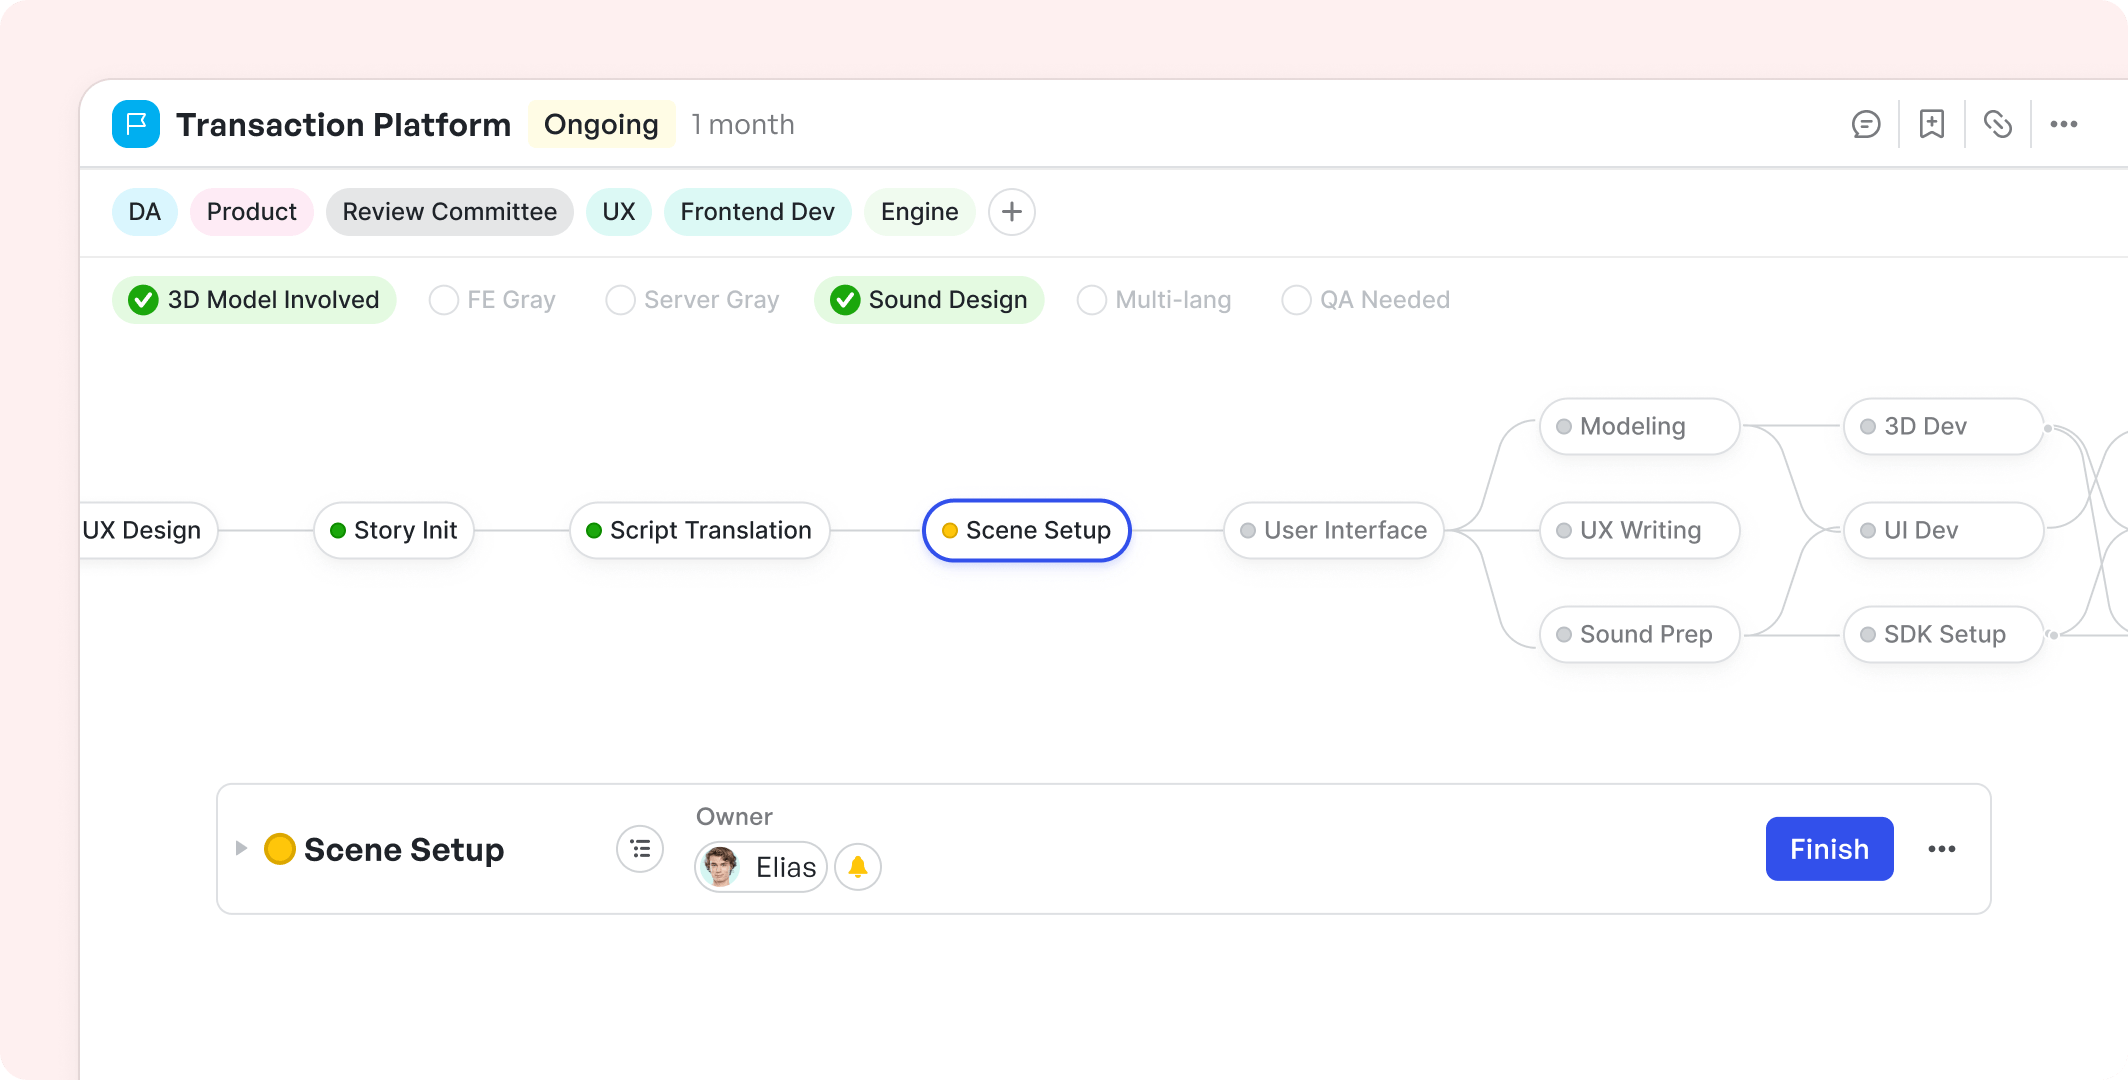Screen dimensions: 2128x1080
Task: Click the bell reminder icon beside Elias
Action: point(858,867)
